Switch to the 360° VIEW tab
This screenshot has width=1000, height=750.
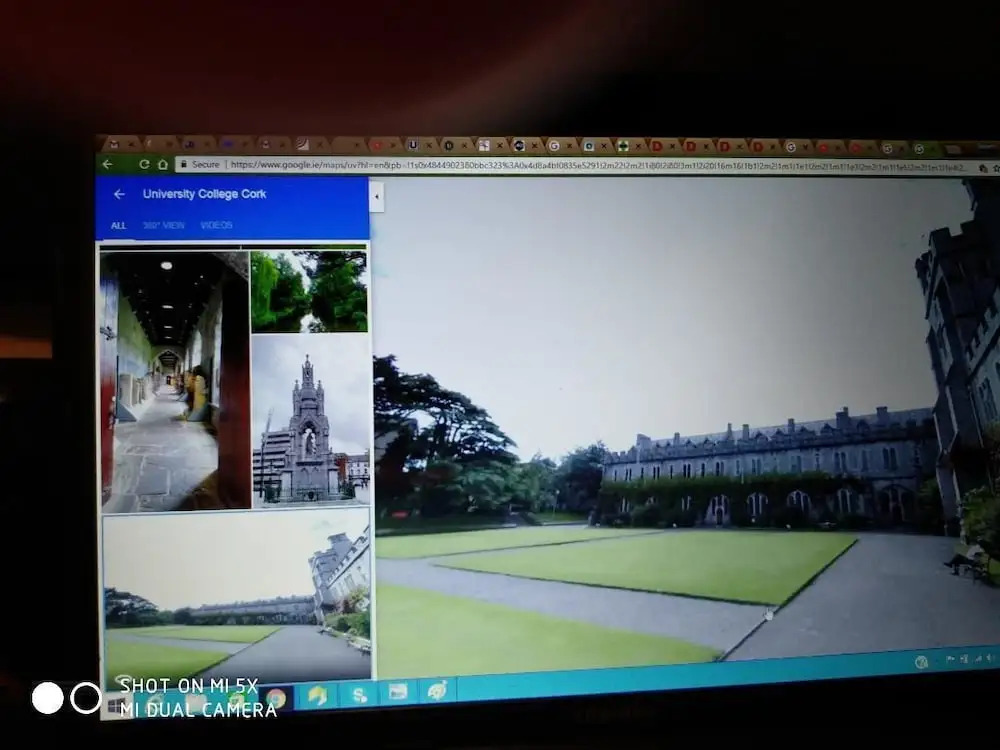164,226
